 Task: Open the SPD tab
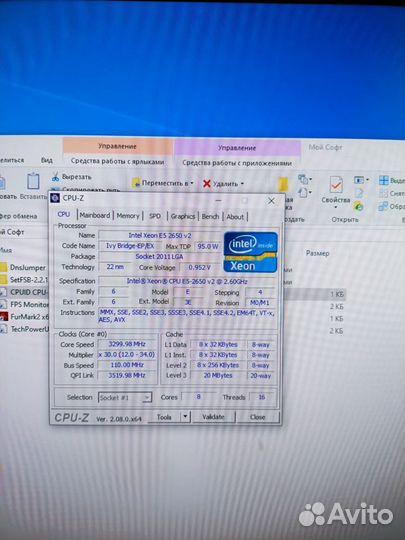(155, 216)
